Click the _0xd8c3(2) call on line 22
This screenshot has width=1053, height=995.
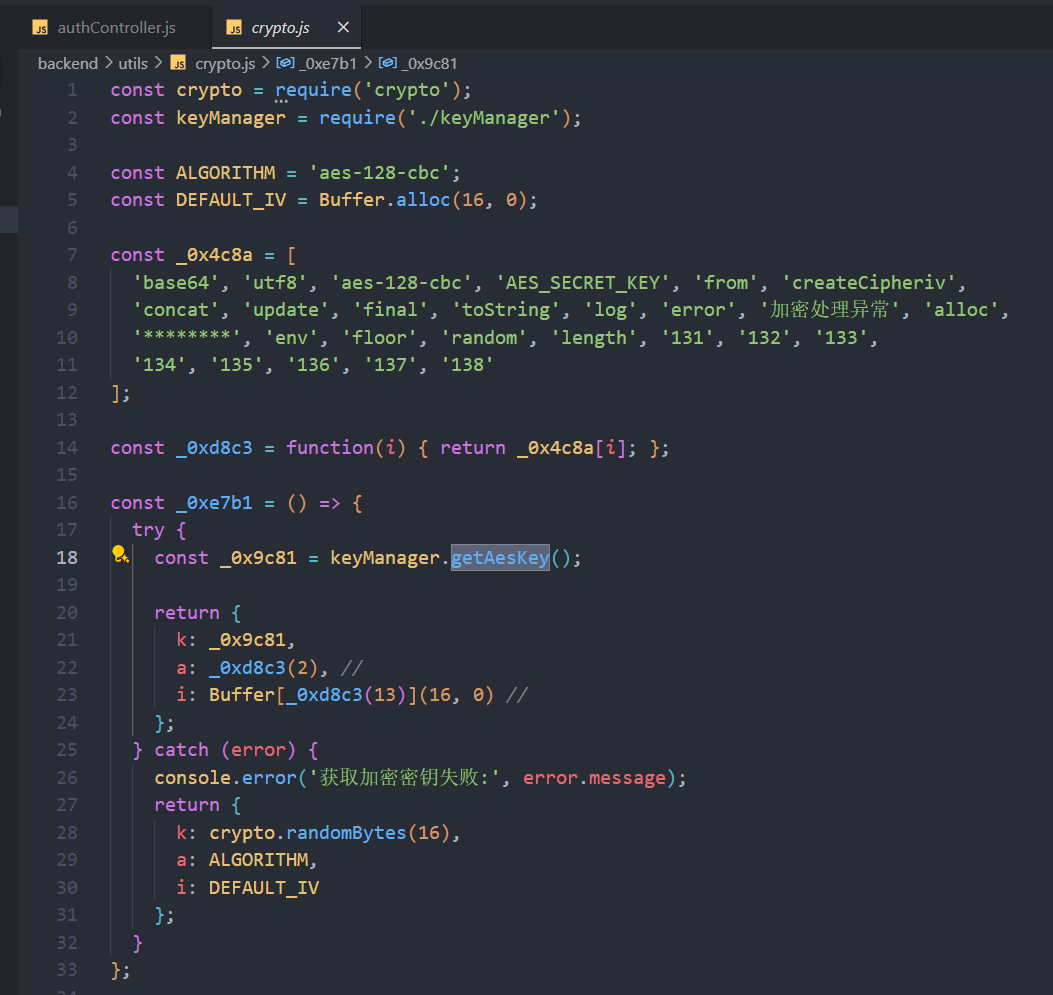(264, 668)
